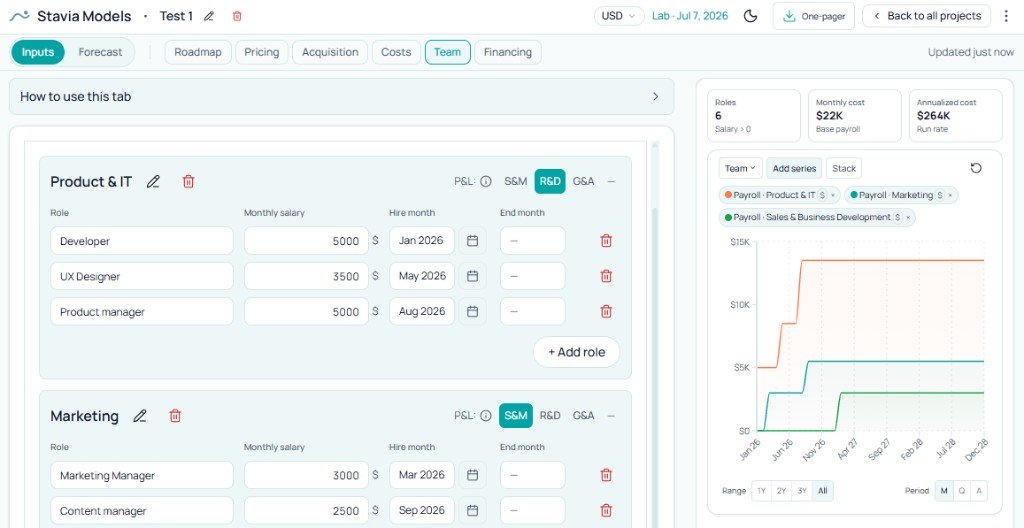The height and width of the screenshot is (528, 1024).
Task: Set chart range to 2Y
Action: pos(781,491)
